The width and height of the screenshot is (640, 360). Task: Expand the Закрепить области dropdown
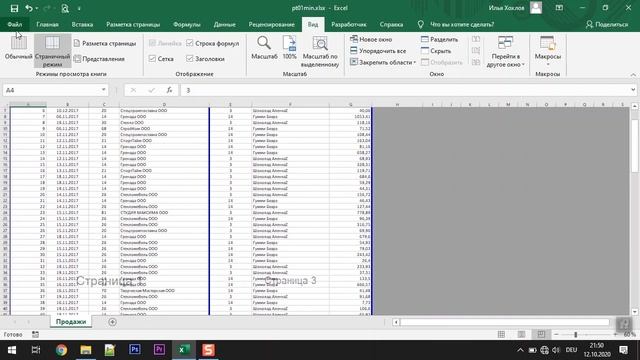415,62
